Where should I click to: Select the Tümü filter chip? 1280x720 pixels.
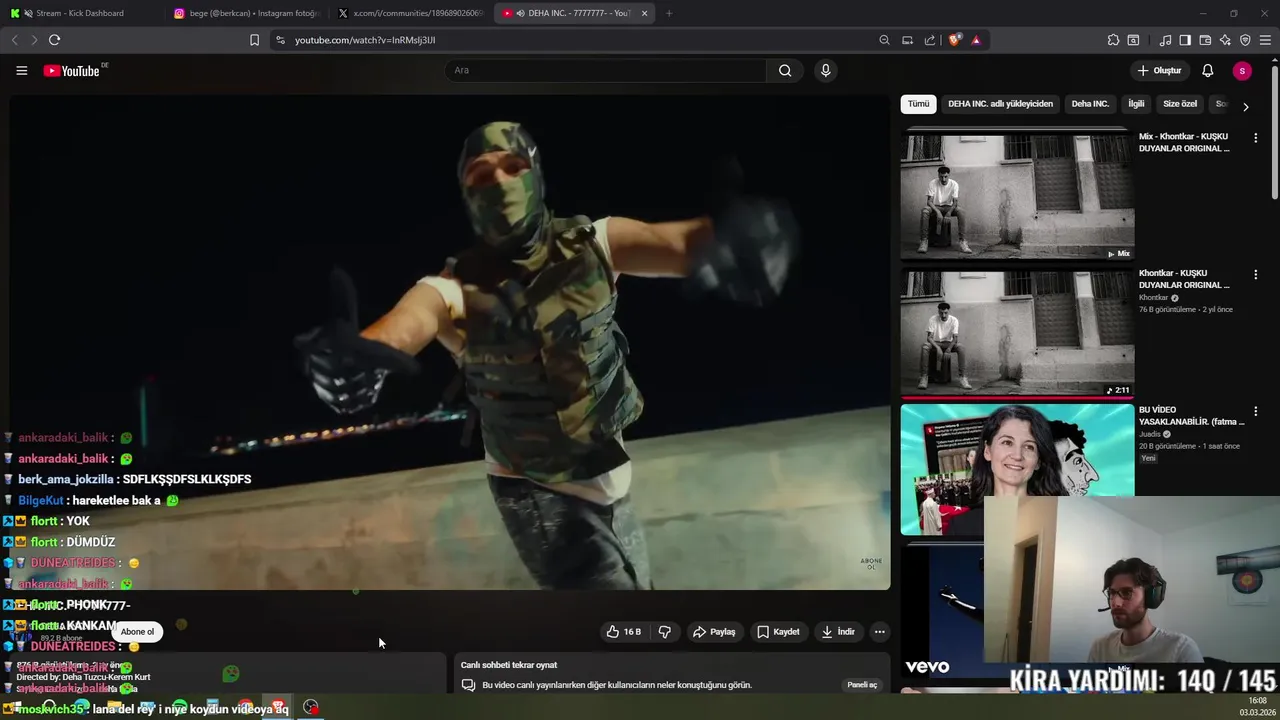(918, 104)
